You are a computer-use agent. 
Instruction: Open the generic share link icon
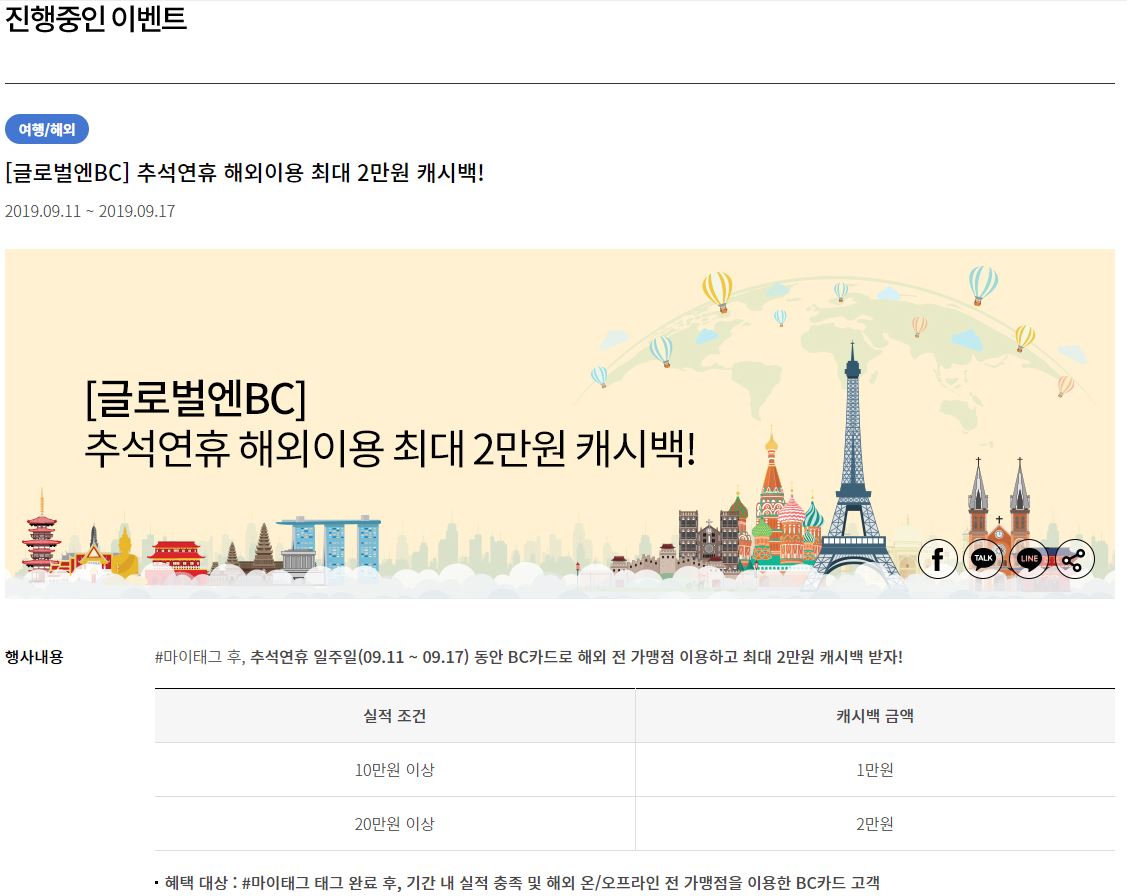pyautogui.click(x=1074, y=559)
